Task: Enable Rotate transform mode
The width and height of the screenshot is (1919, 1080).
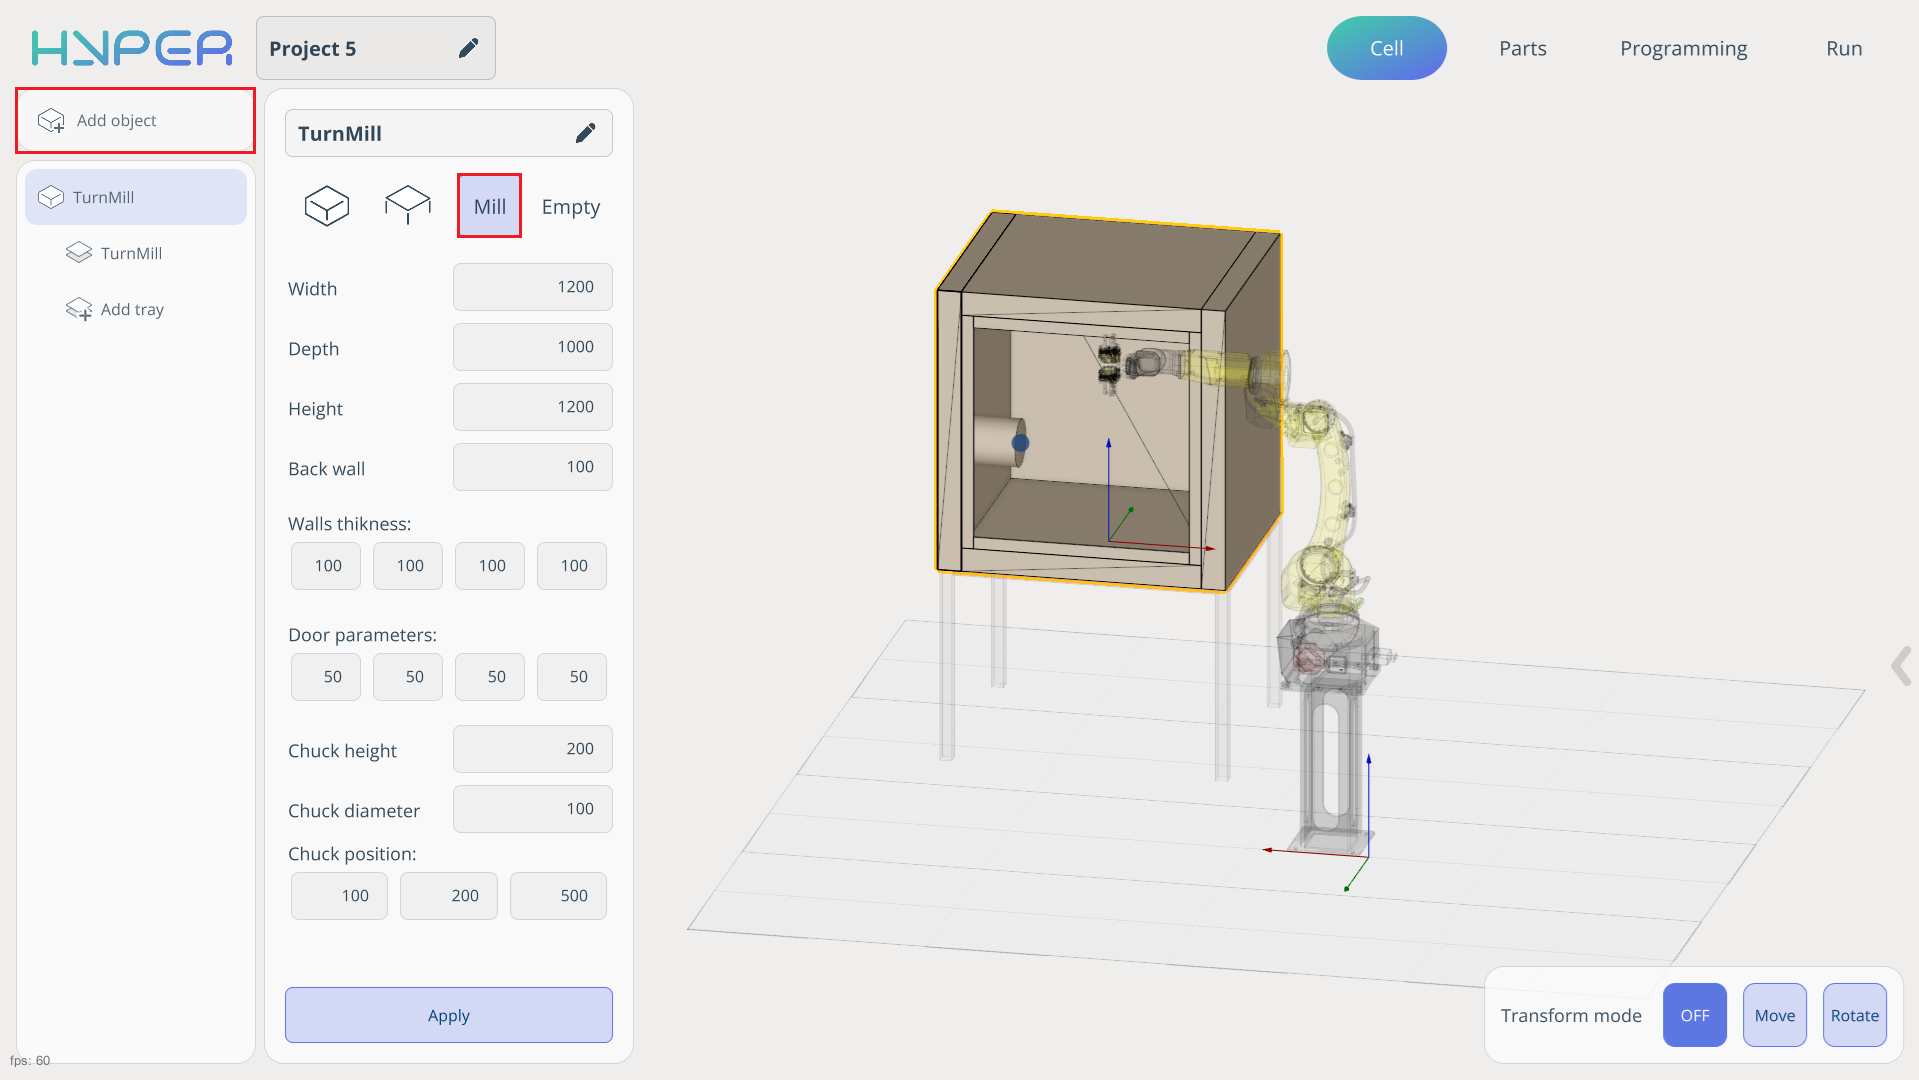Action: [x=1854, y=1015]
